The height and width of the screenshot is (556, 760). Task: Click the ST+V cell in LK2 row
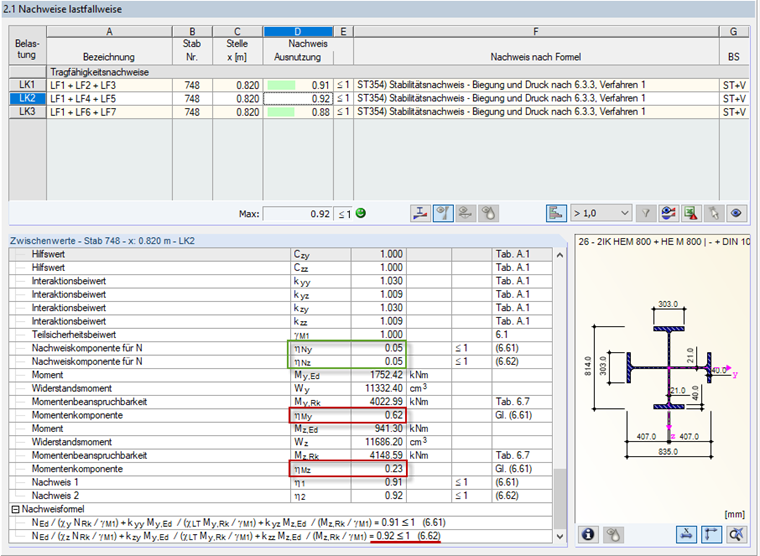734,99
